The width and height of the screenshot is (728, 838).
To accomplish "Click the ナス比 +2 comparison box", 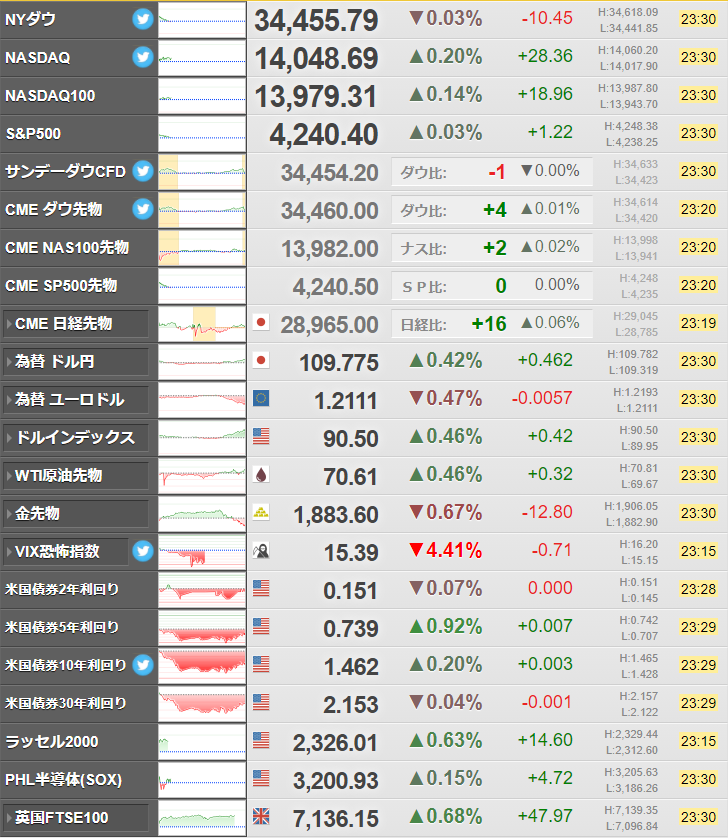I will point(492,247).
